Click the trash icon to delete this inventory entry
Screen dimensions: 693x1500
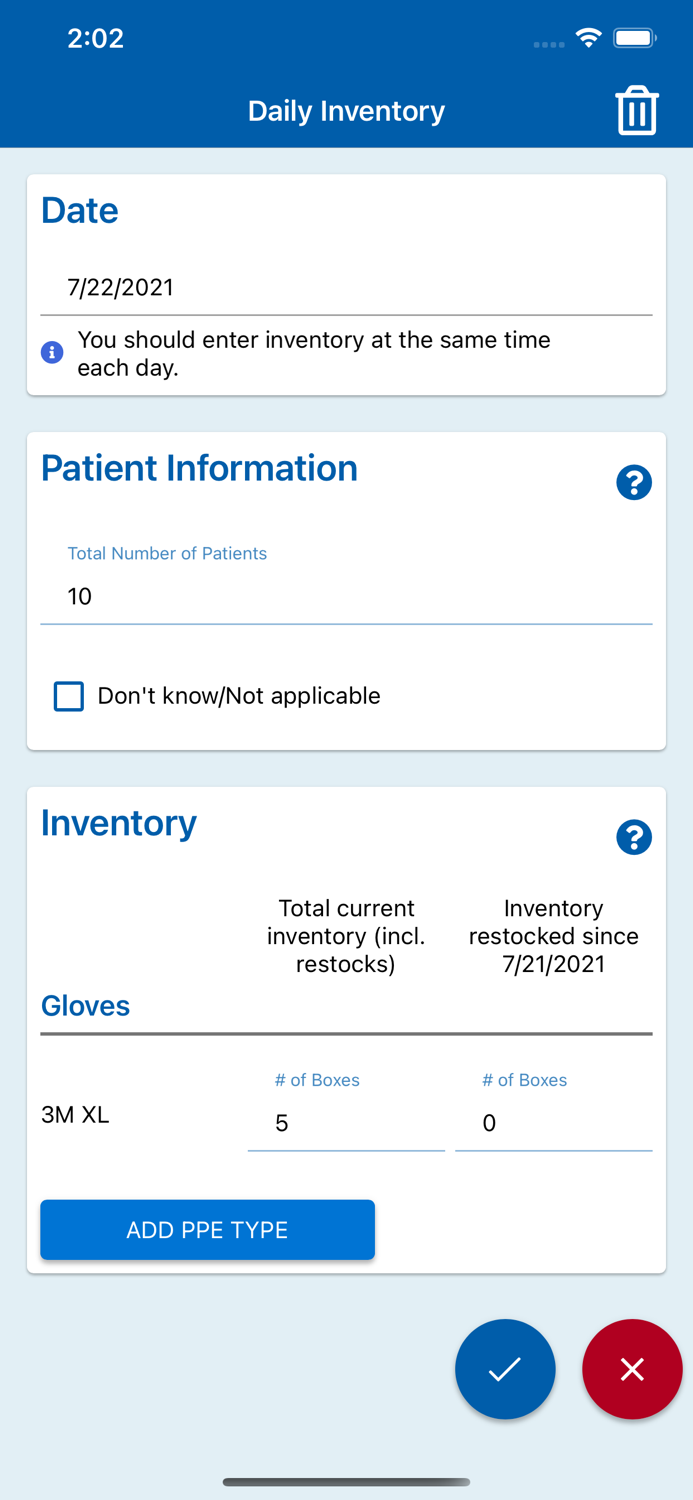637,110
